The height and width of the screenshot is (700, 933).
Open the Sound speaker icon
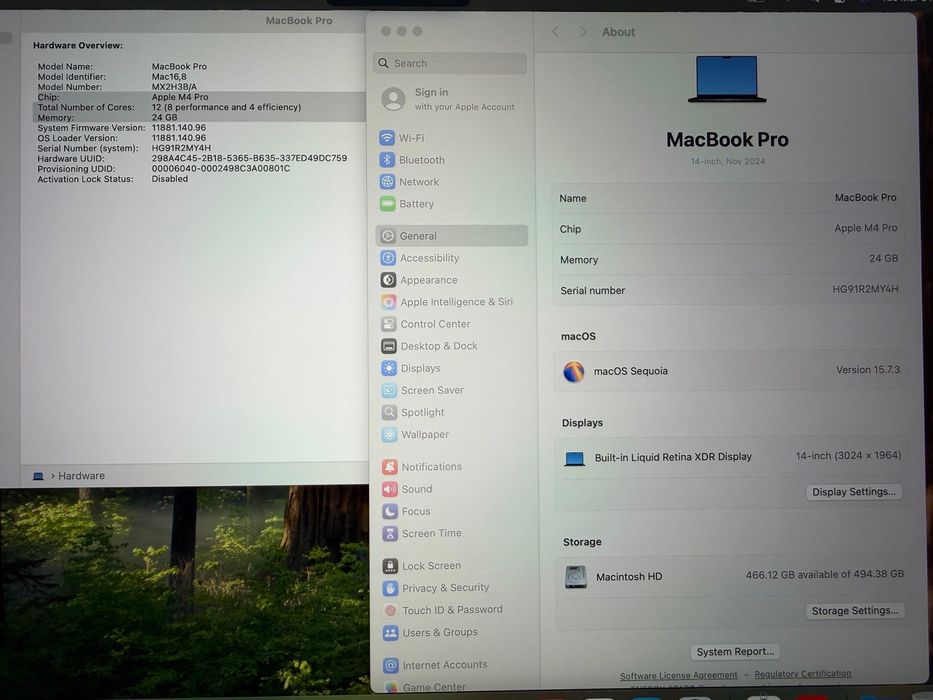coord(390,489)
